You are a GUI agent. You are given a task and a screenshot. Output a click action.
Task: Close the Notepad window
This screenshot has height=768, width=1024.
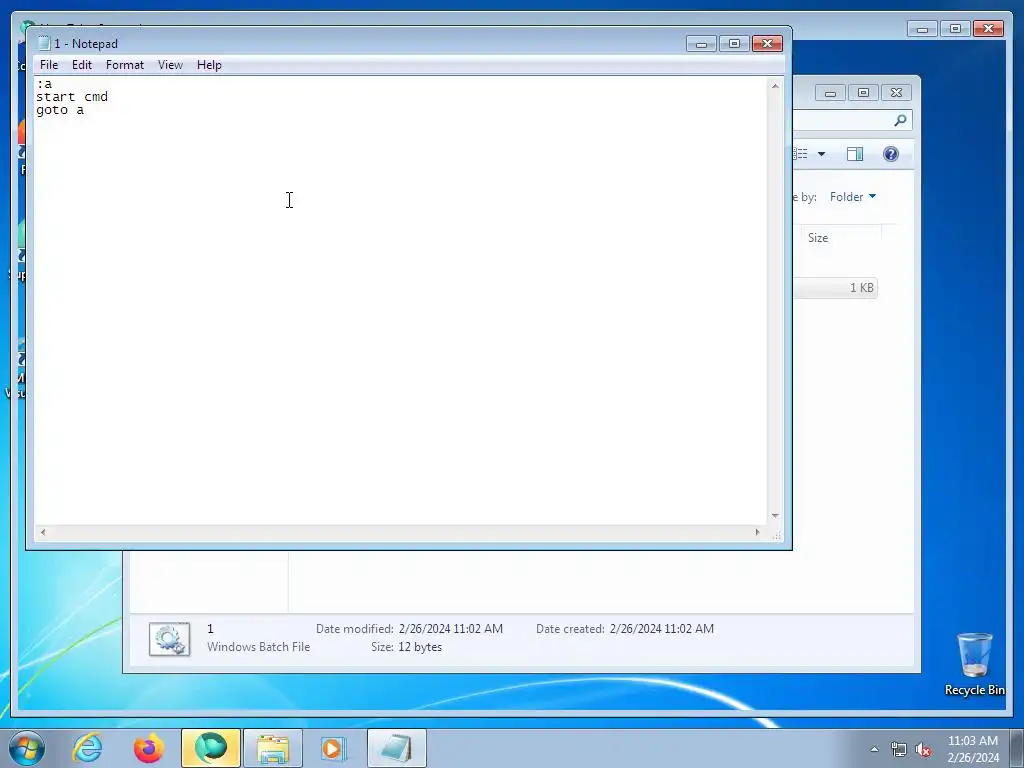tap(767, 44)
